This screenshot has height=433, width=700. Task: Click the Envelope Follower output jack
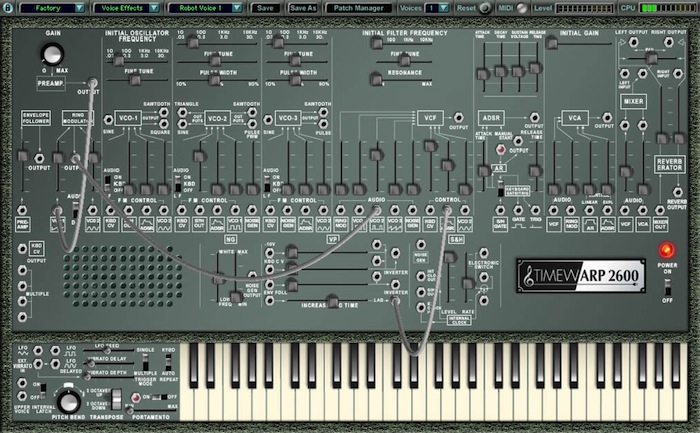point(39,158)
